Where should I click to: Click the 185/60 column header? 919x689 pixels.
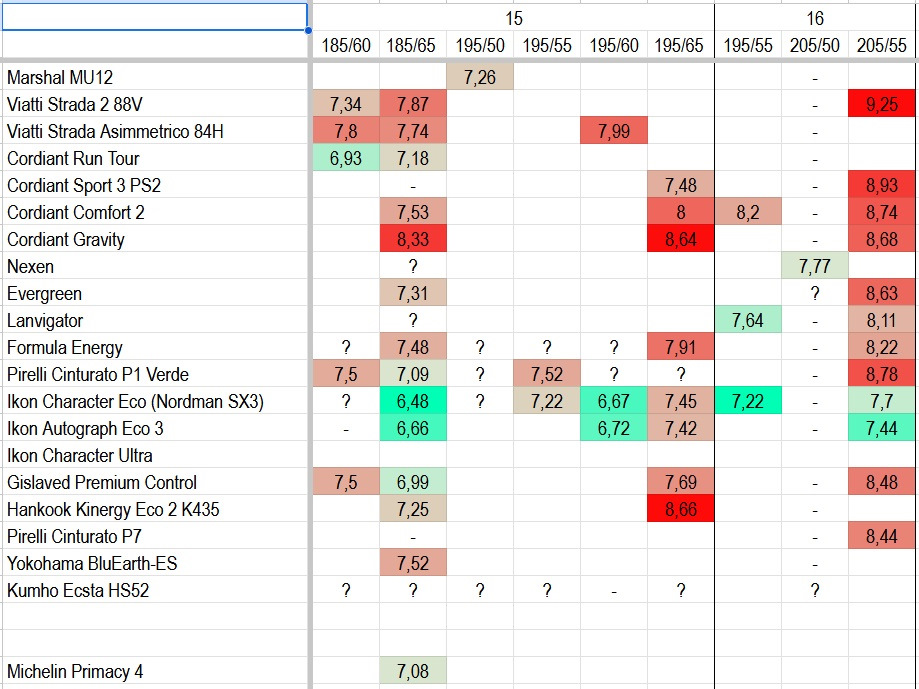346,45
